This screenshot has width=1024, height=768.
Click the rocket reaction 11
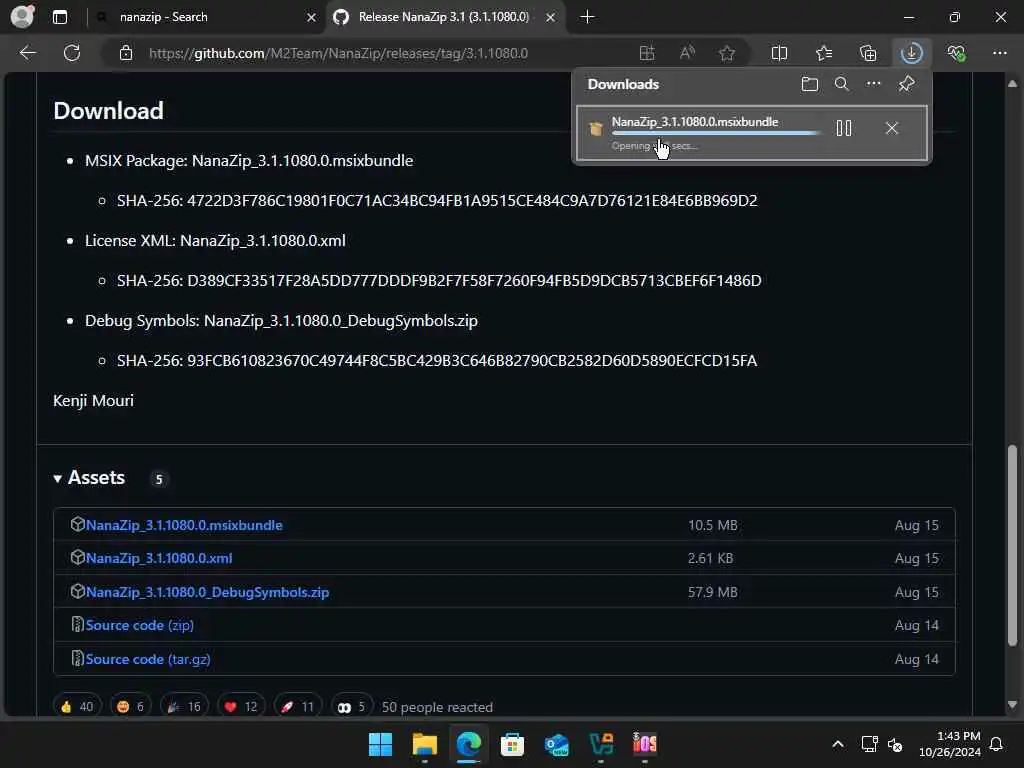point(297,707)
